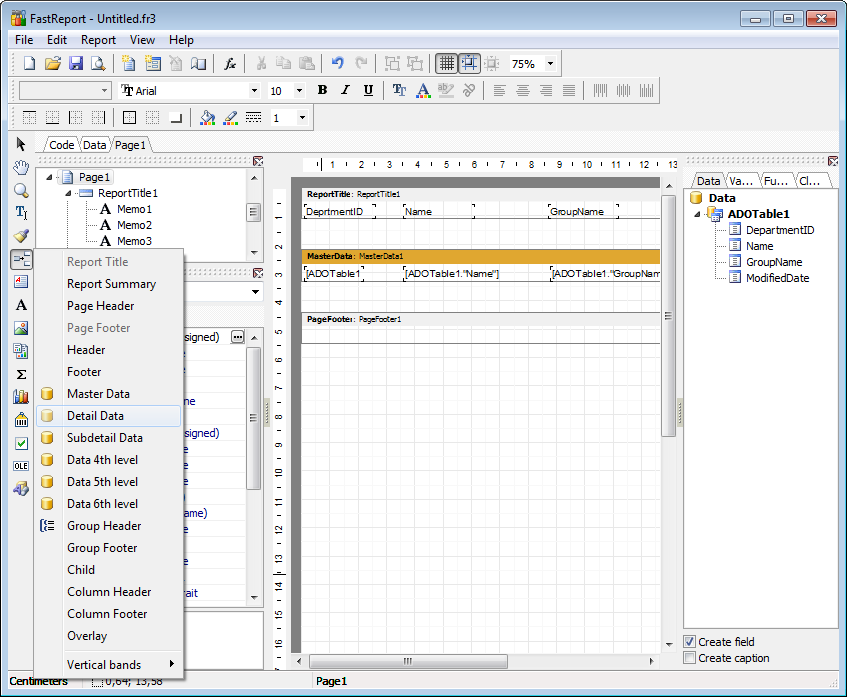847x697 pixels.
Task: Undo the last action
Action: tap(338, 64)
